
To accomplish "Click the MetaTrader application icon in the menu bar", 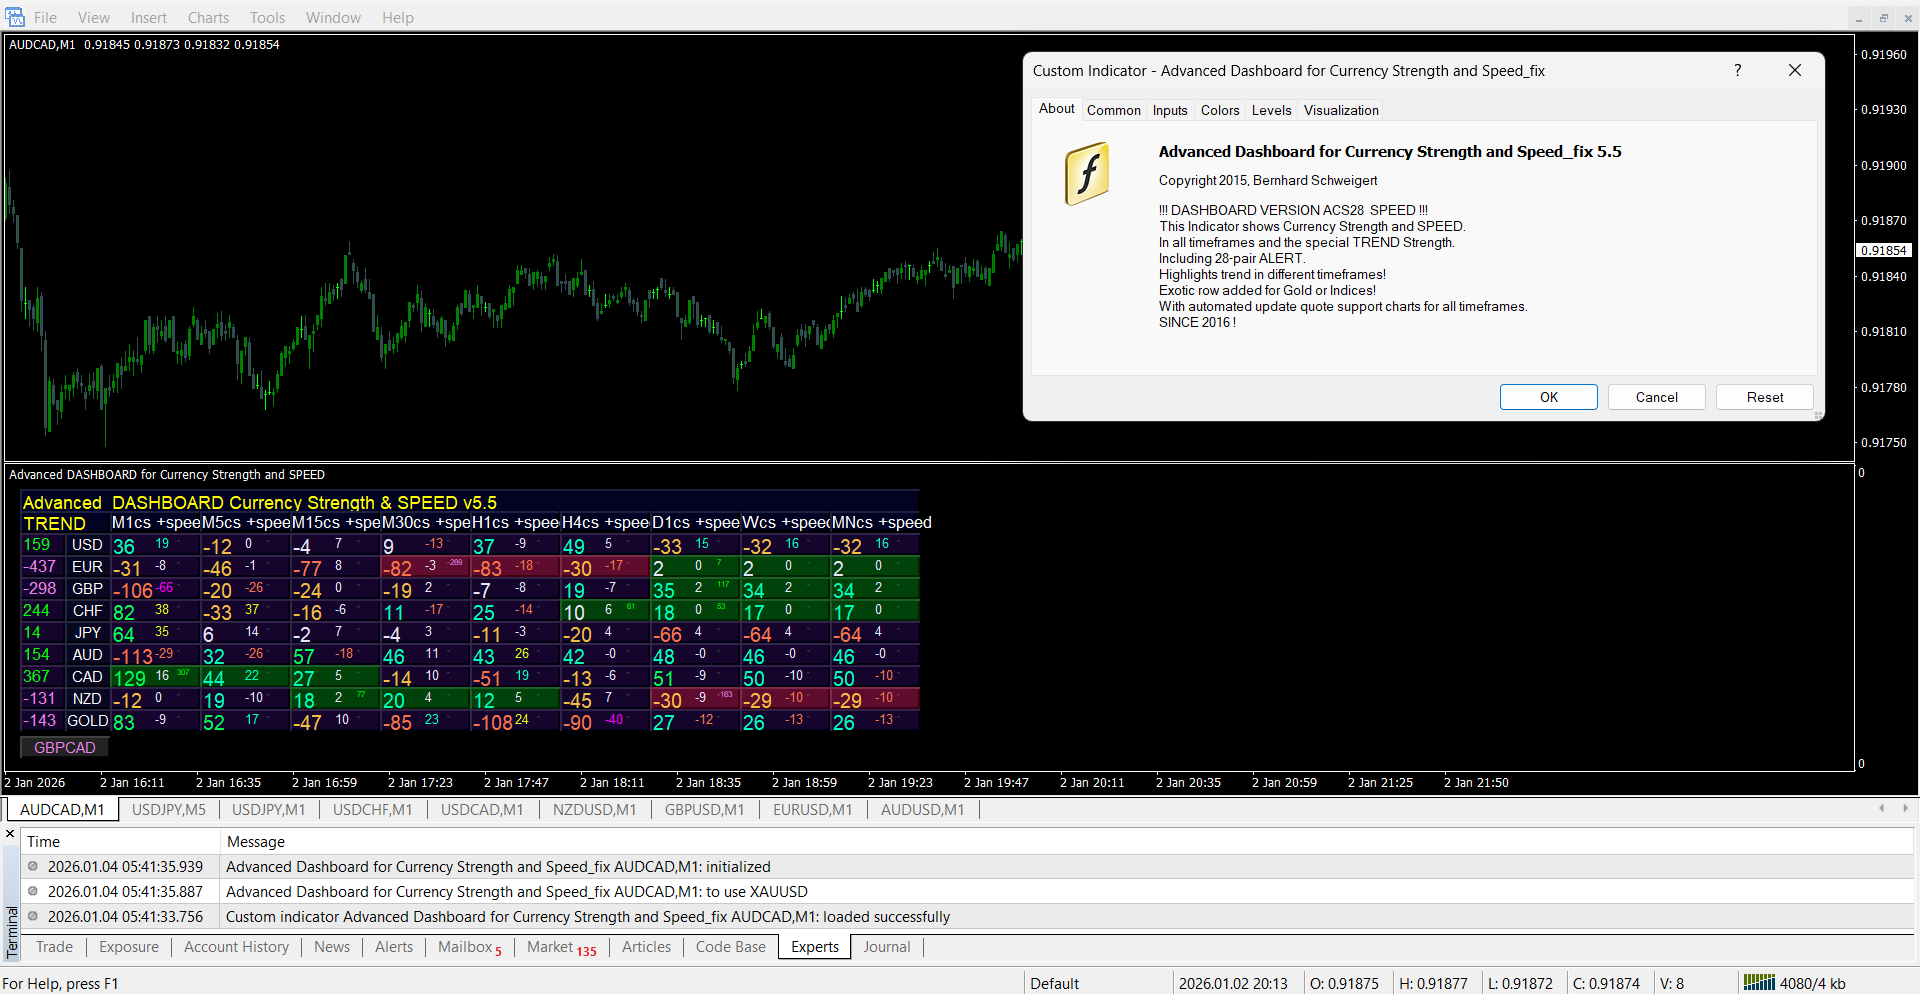I will [x=14, y=17].
